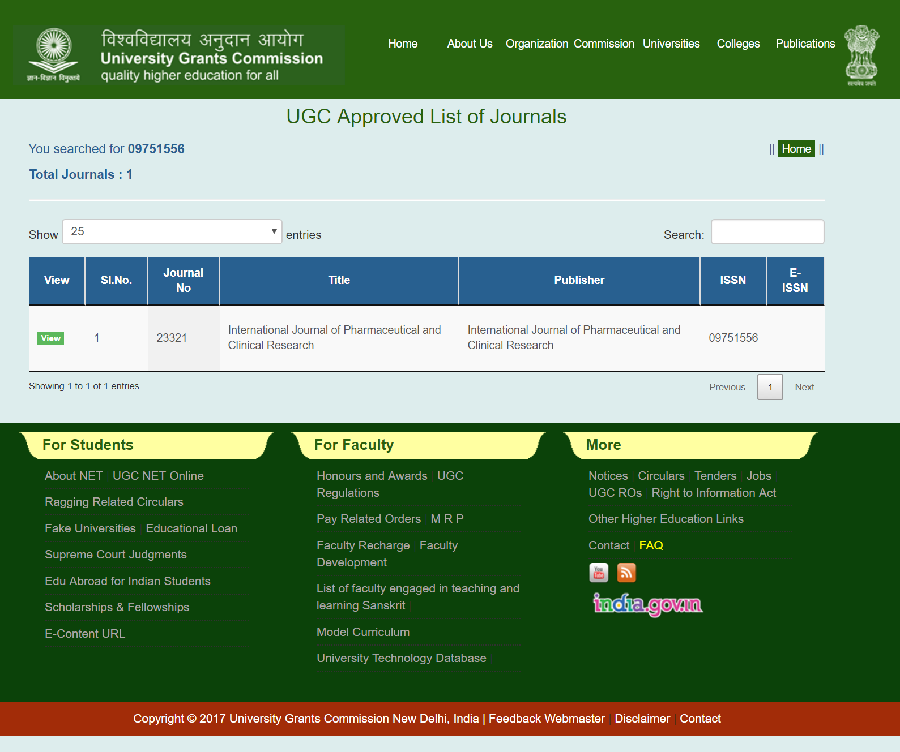Open Contact link in More section
Image resolution: width=900 pixels, height=752 pixels.
coord(608,545)
